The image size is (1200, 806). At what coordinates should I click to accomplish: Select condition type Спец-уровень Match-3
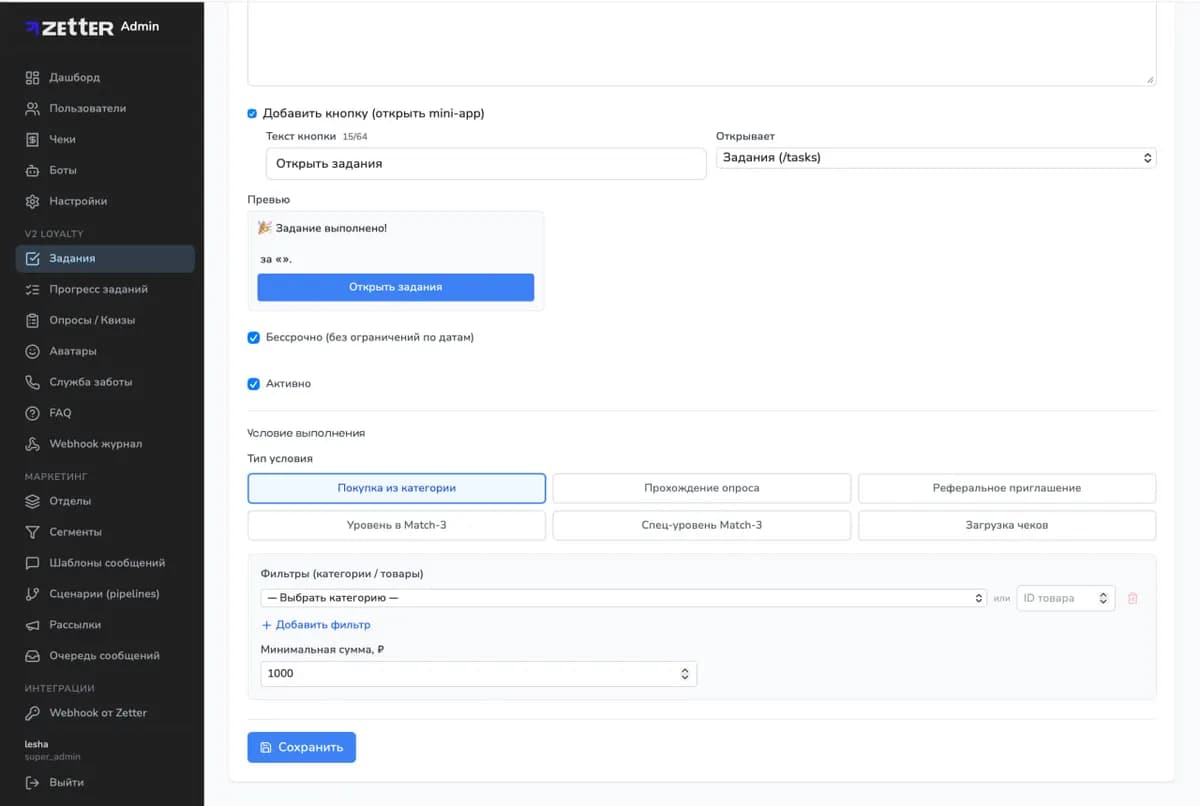point(702,525)
